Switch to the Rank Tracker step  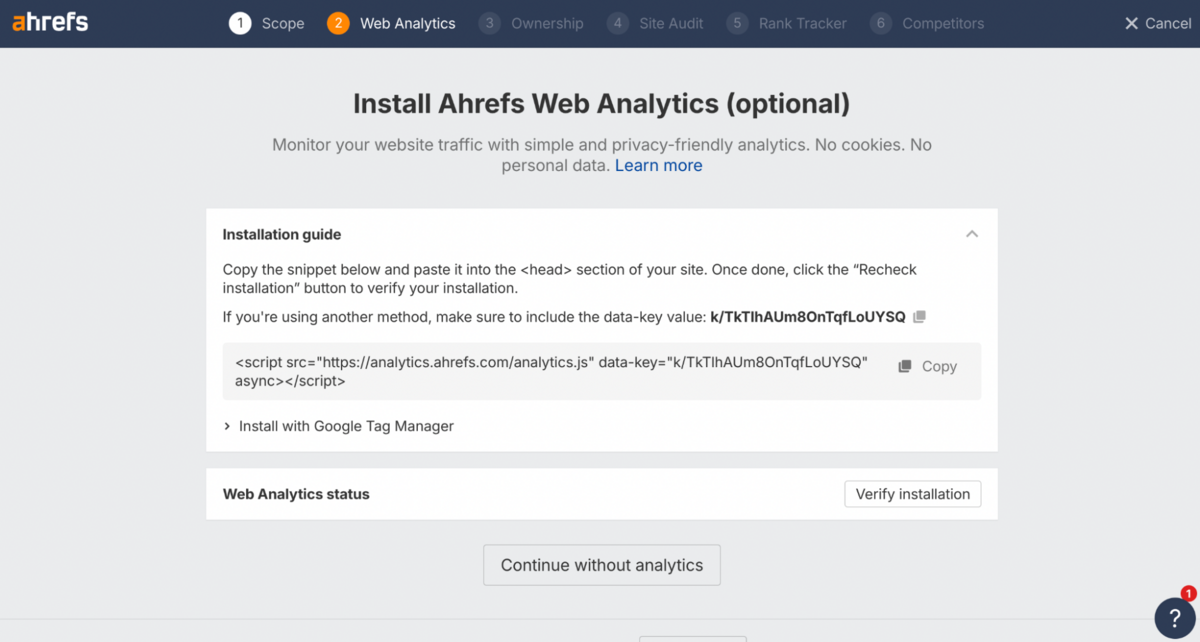point(786,23)
